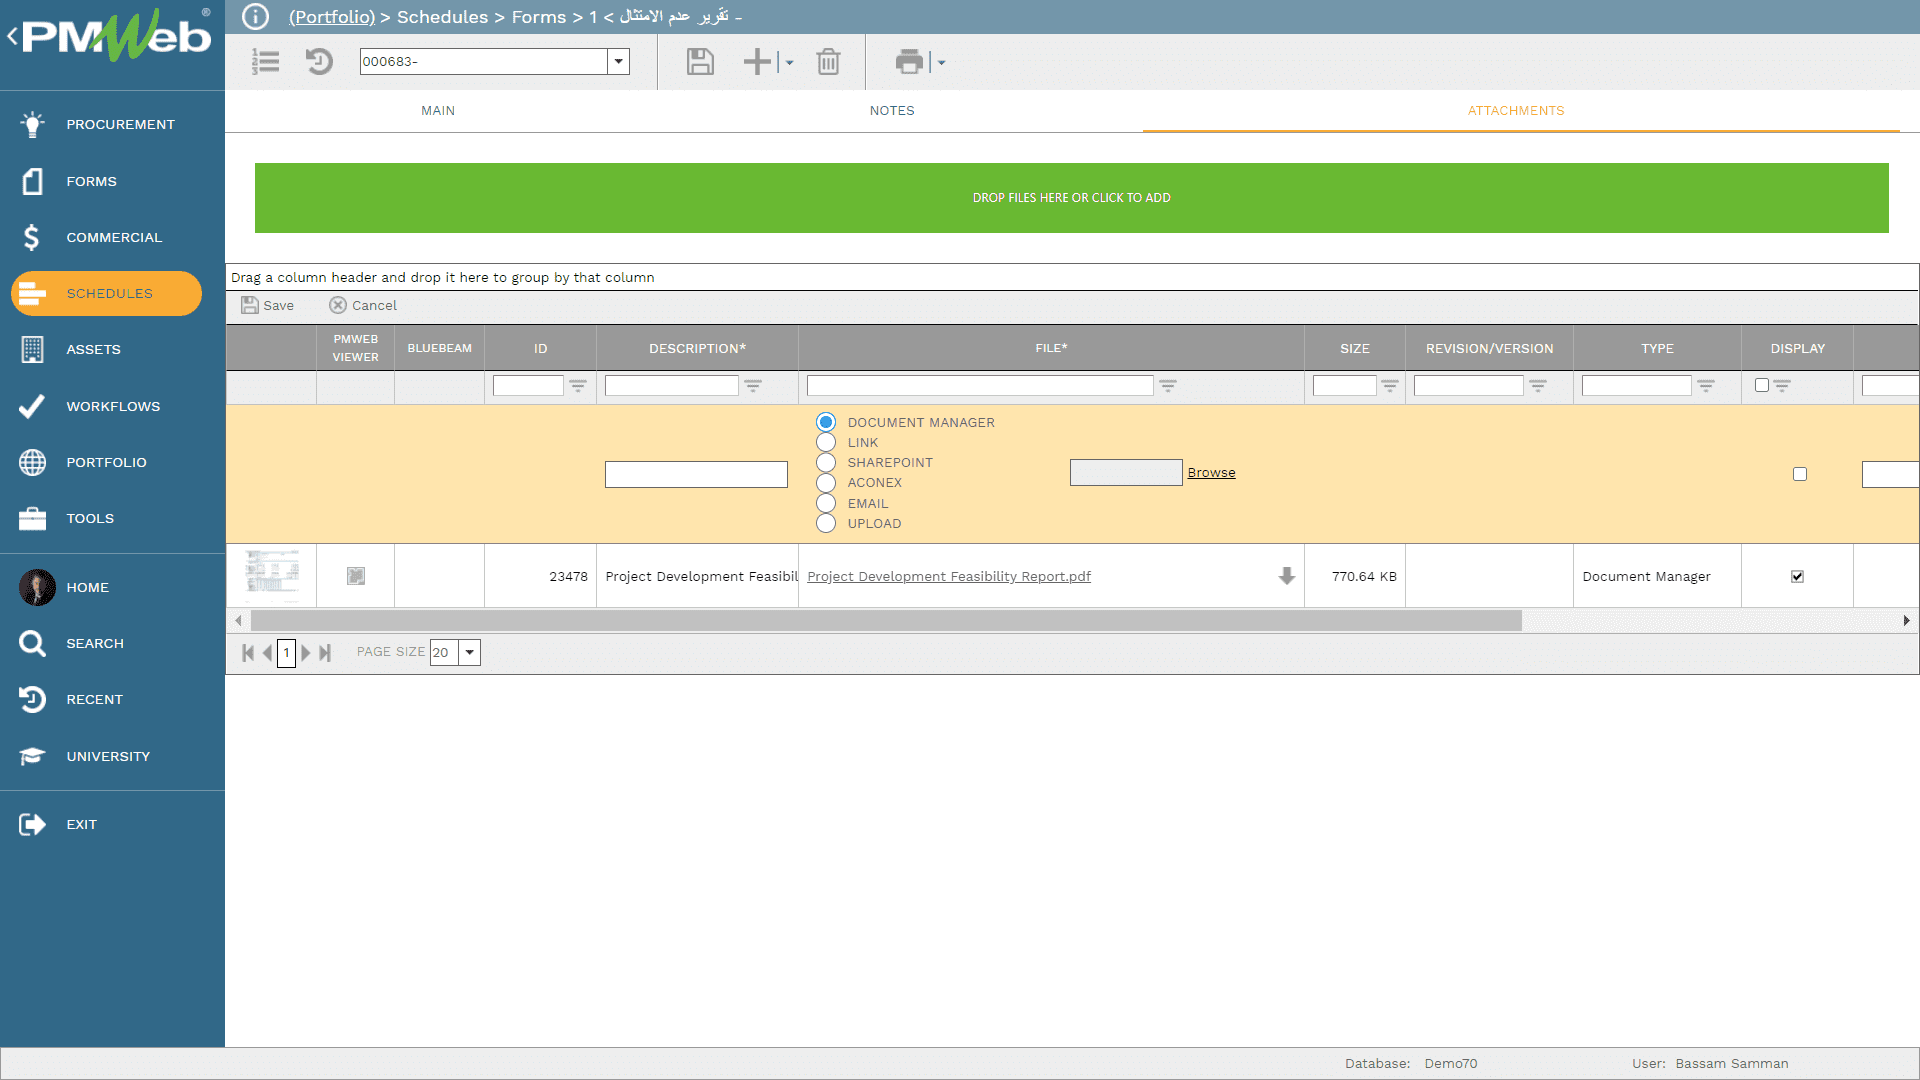Switch to the Notes tab
The height and width of the screenshot is (1080, 1920).
(892, 111)
